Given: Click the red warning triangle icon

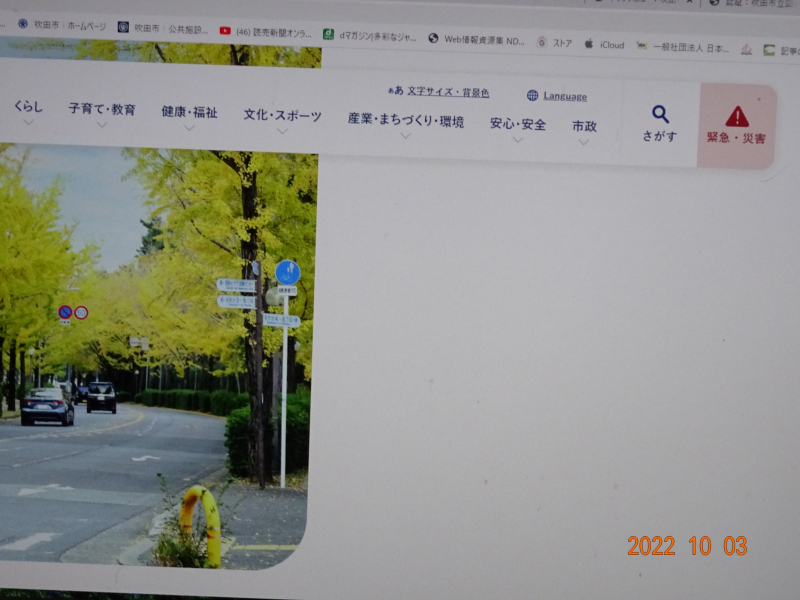Looking at the screenshot, I should [x=737, y=117].
